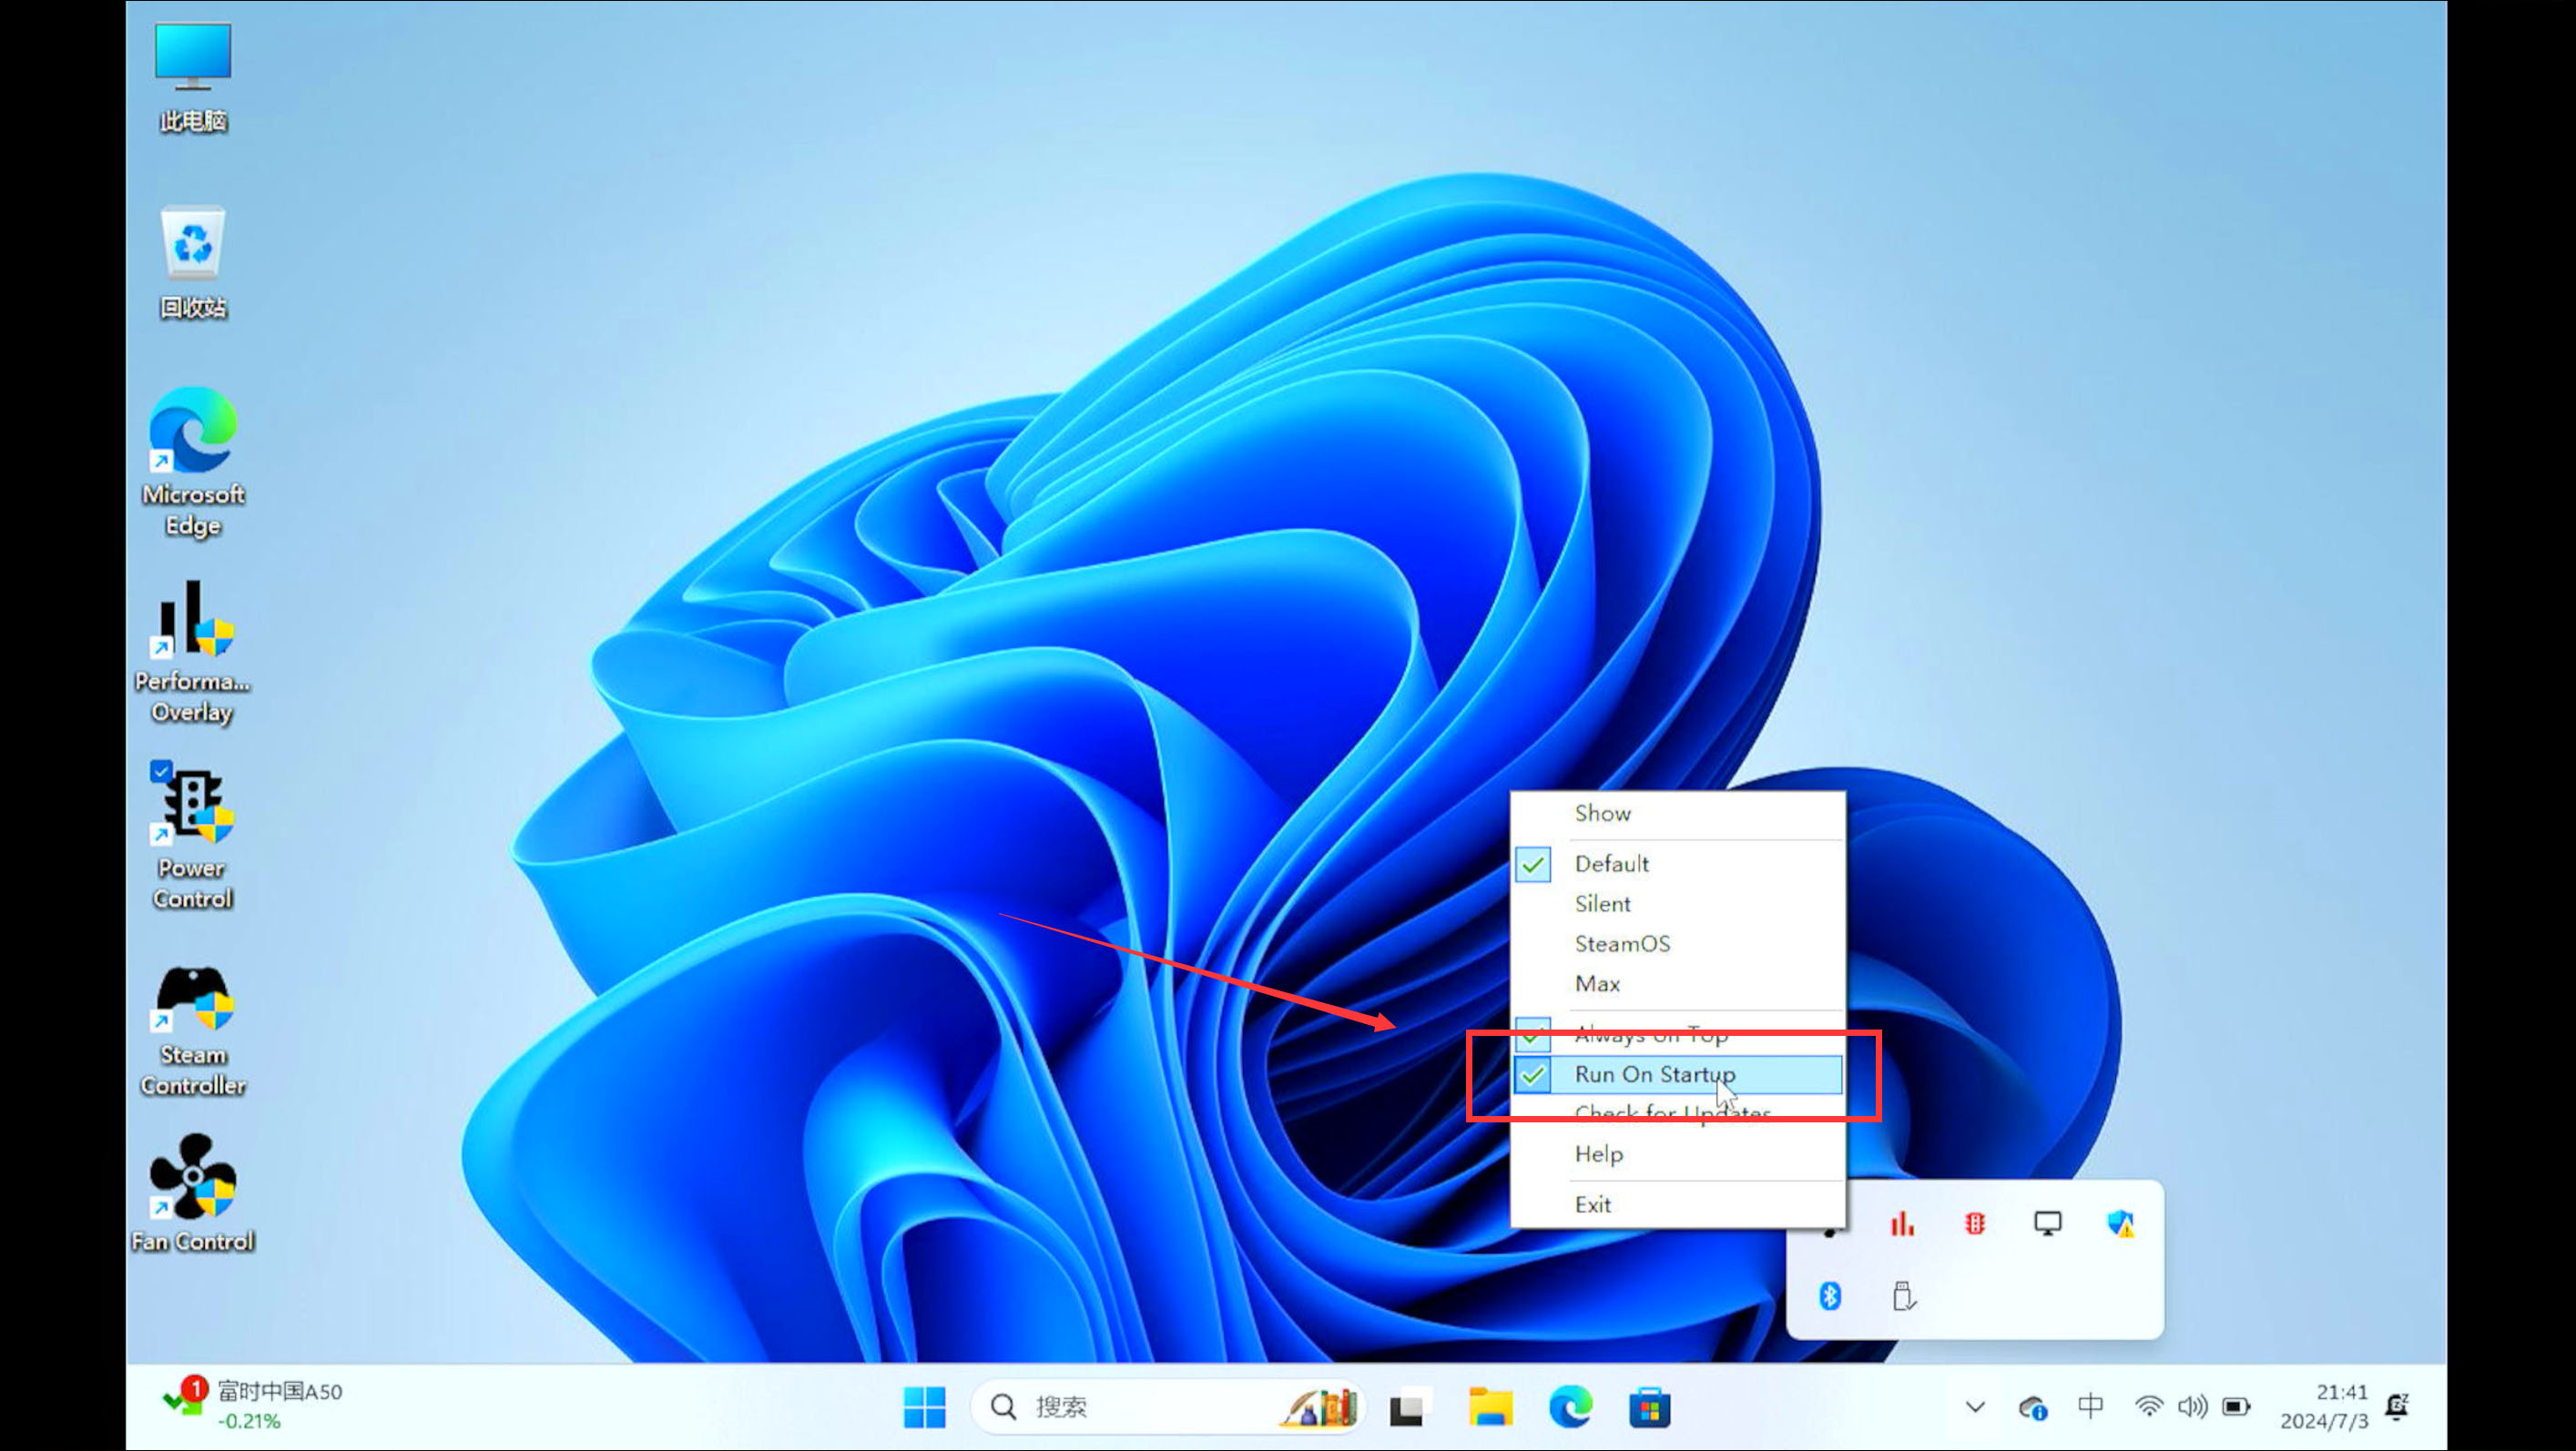Click the monitor display tray icon

tap(2047, 1223)
